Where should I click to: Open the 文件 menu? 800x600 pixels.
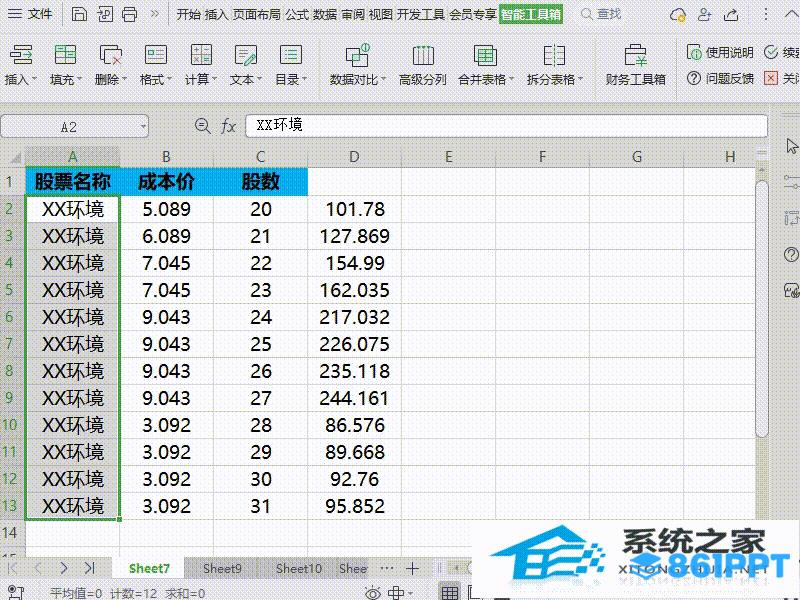click(30, 14)
